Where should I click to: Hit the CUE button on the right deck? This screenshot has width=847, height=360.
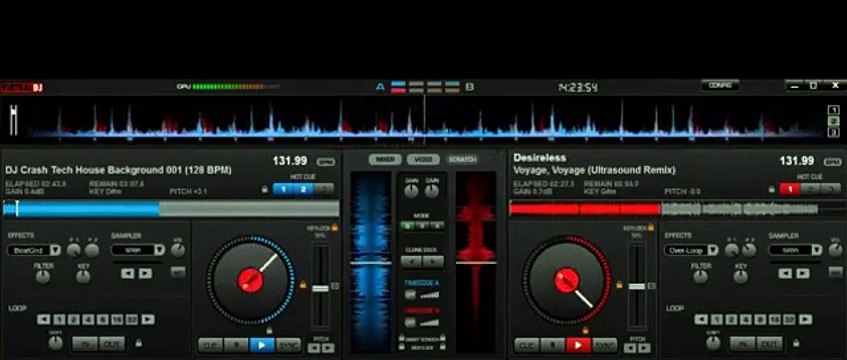[x=526, y=345]
